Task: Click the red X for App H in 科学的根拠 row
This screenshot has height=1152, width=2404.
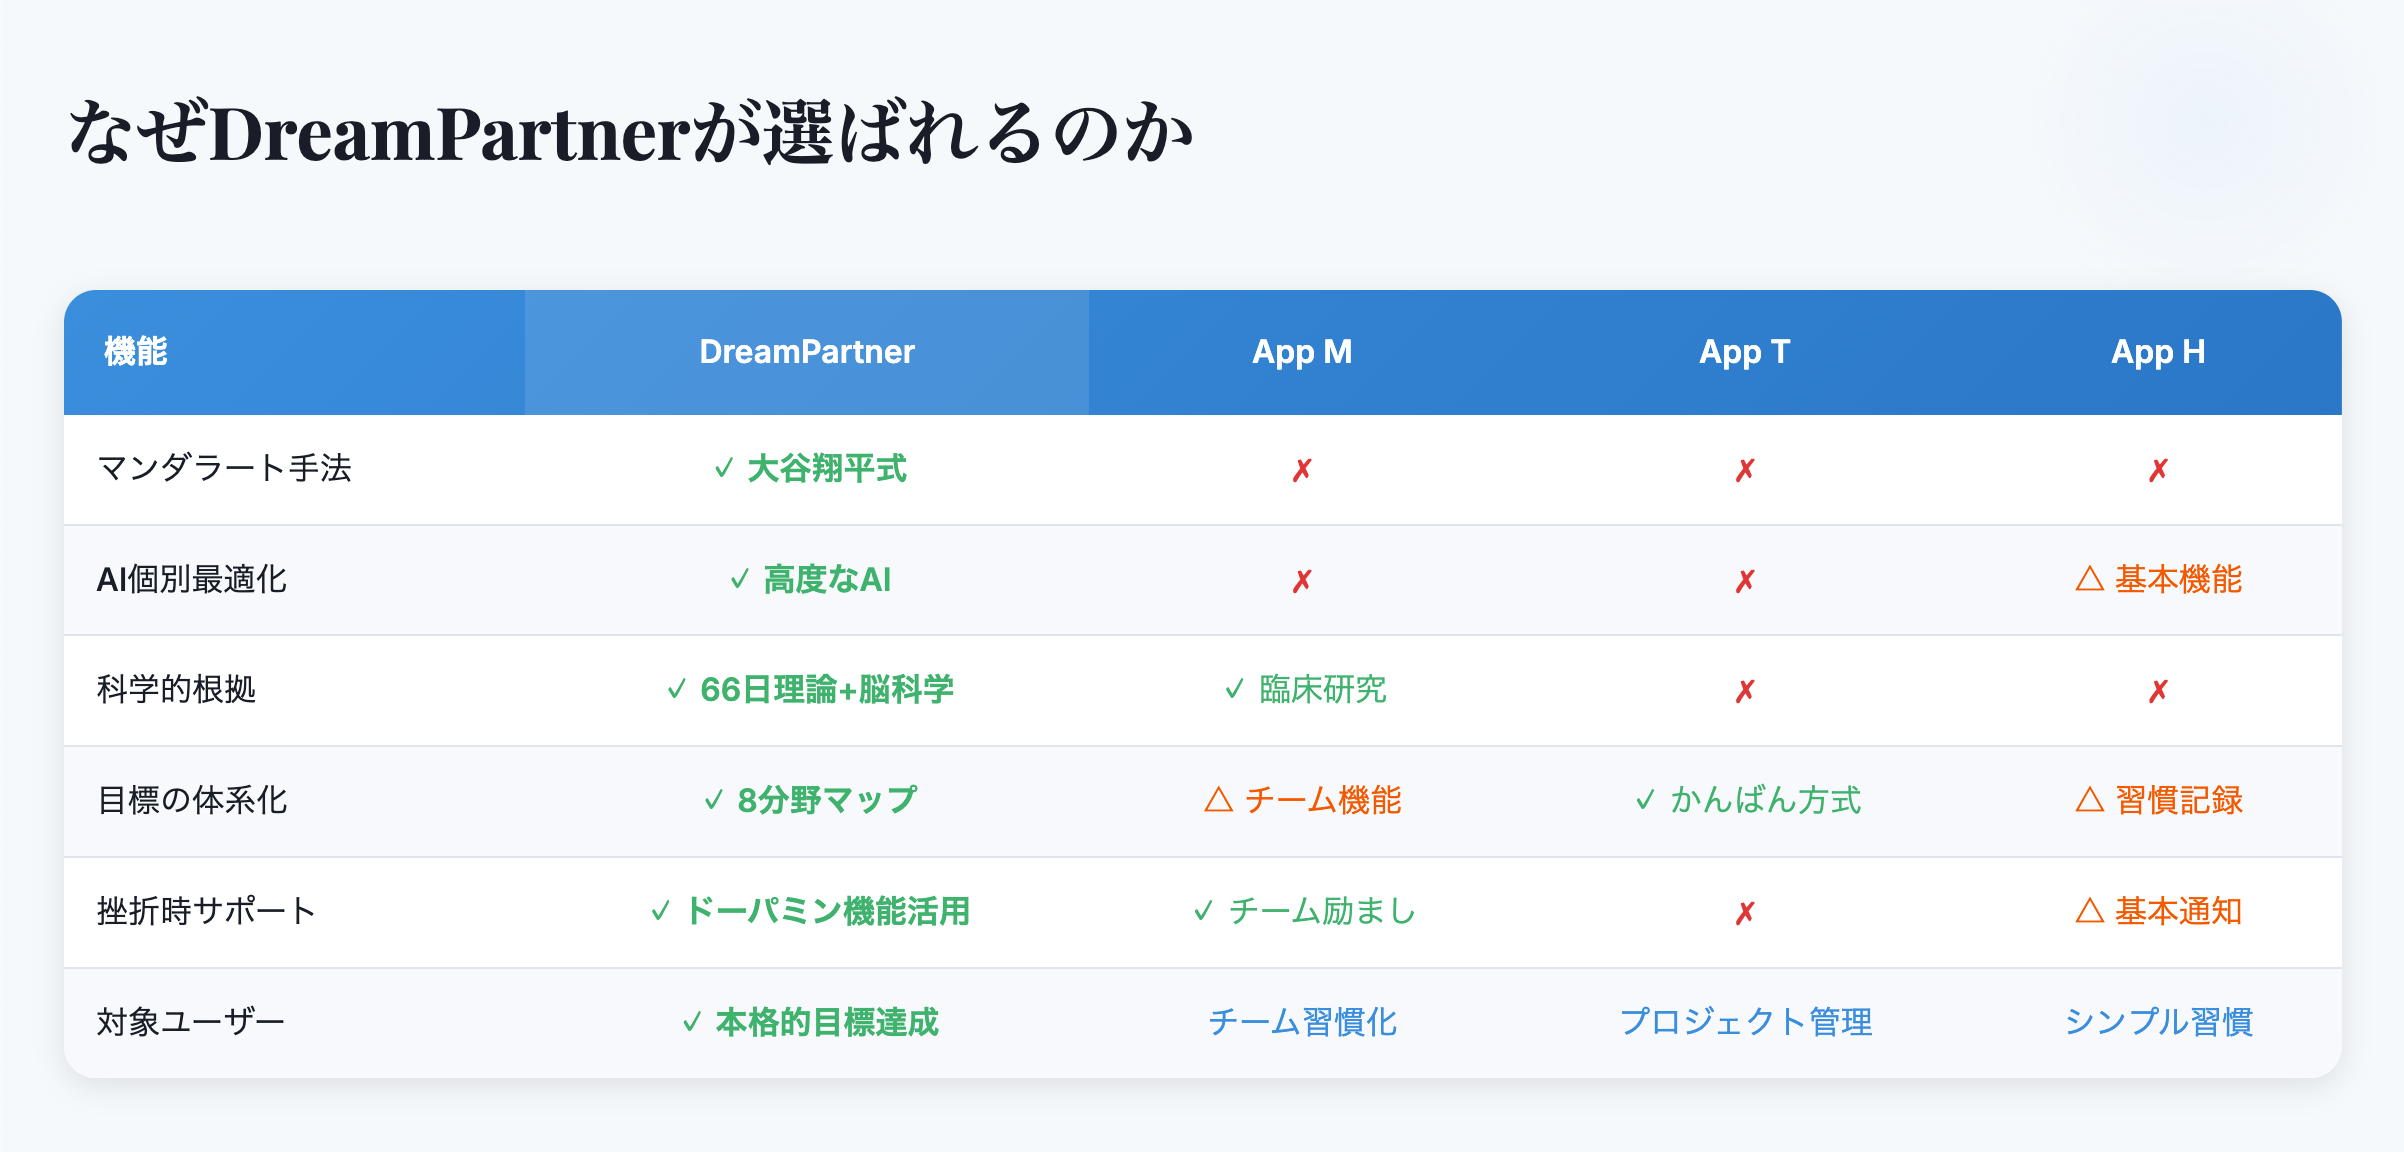Action: [x=2157, y=691]
